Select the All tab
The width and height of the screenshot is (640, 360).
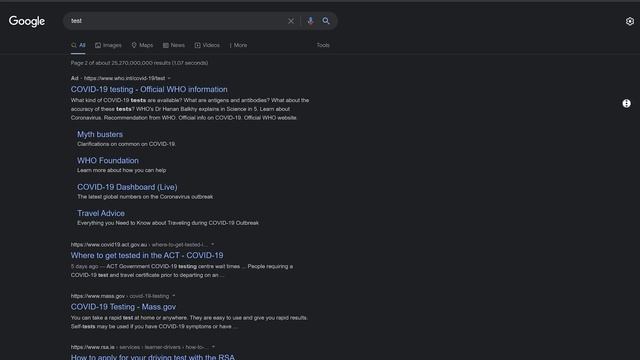pos(78,45)
